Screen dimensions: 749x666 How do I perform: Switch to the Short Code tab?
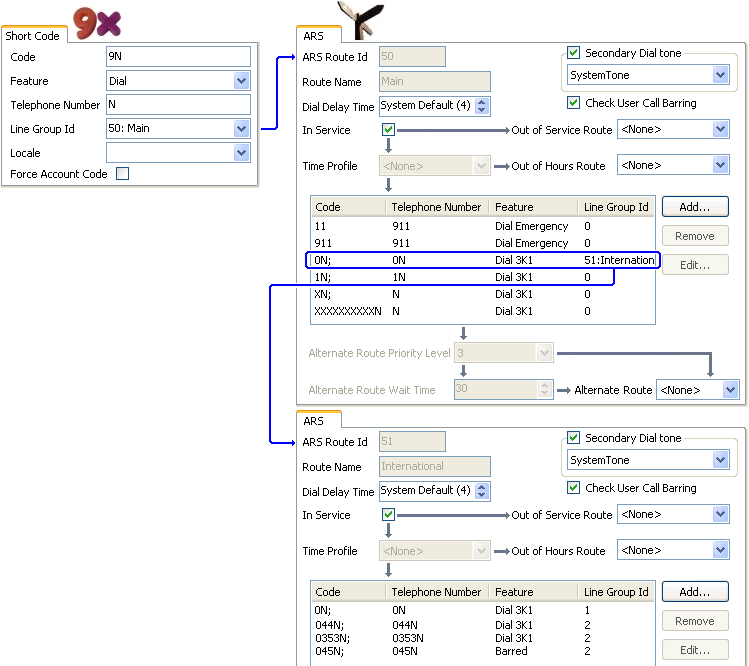pyautogui.click(x=32, y=36)
